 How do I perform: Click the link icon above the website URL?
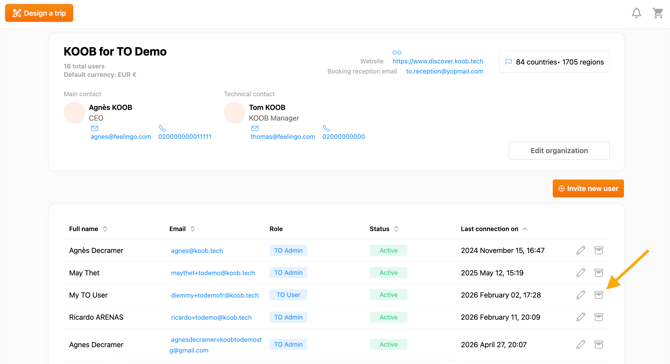[397, 53]
